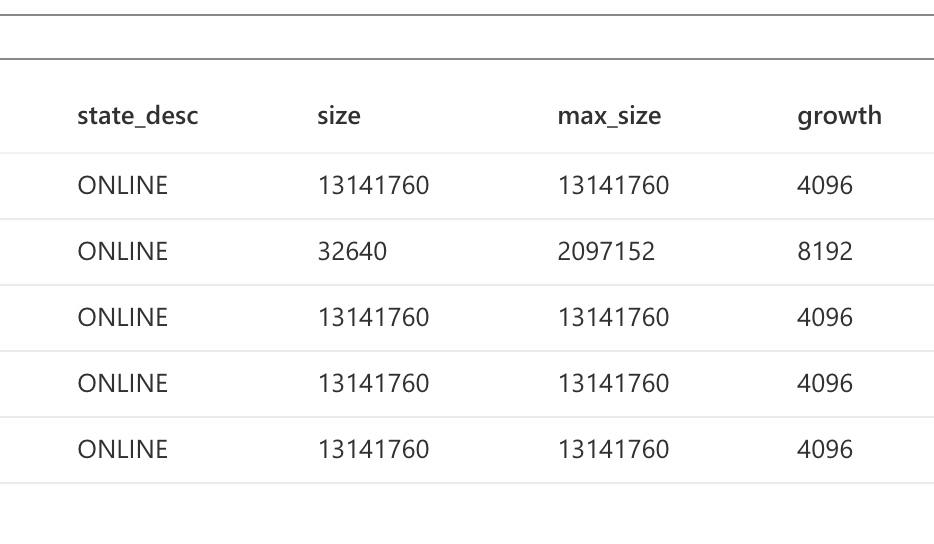
Task: Click ONLINE in the 32640 size row
Action: pyautogui.click(x=123, y=251)
